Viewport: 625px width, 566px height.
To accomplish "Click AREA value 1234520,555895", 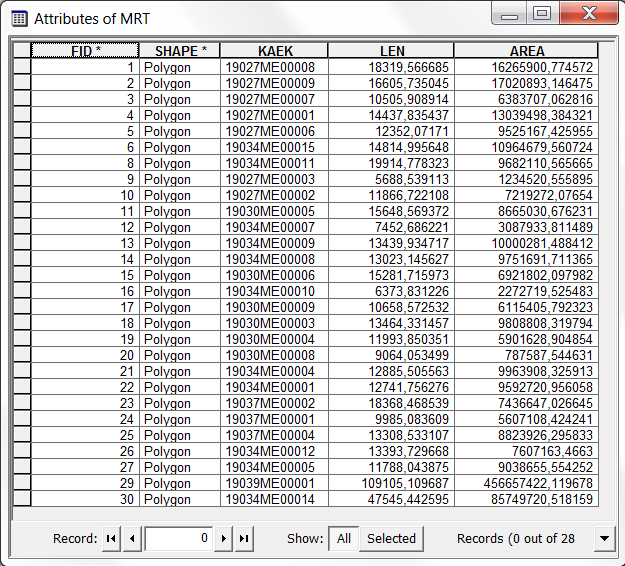I will click(x=526, y=179).
